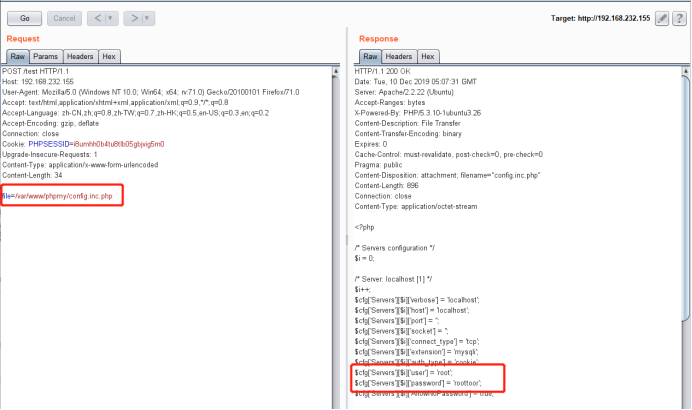Click the Cancel button
692x410 pixels.
[x=64, y=19]
